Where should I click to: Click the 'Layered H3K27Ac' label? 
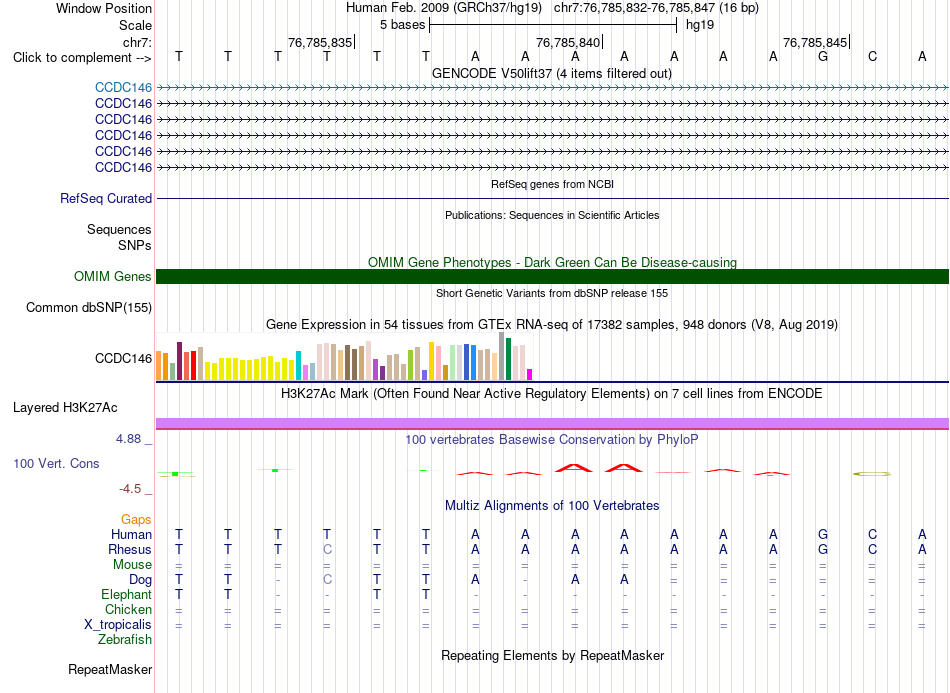click(65, 407)
